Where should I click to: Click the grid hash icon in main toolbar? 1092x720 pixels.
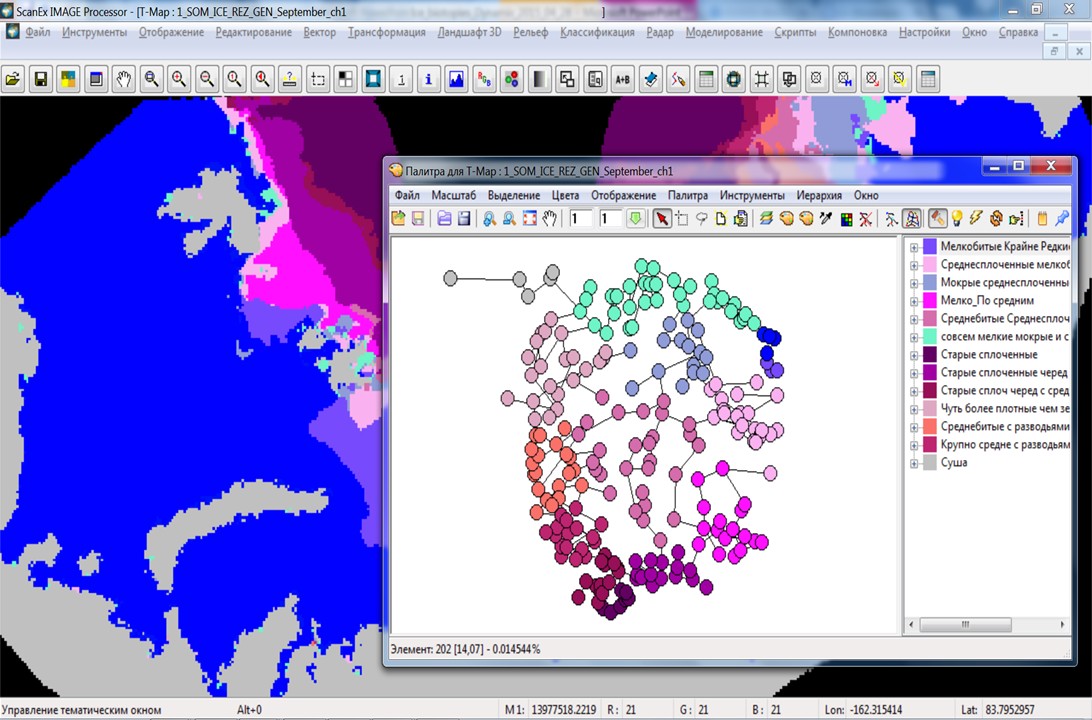[x=762, y=80]
